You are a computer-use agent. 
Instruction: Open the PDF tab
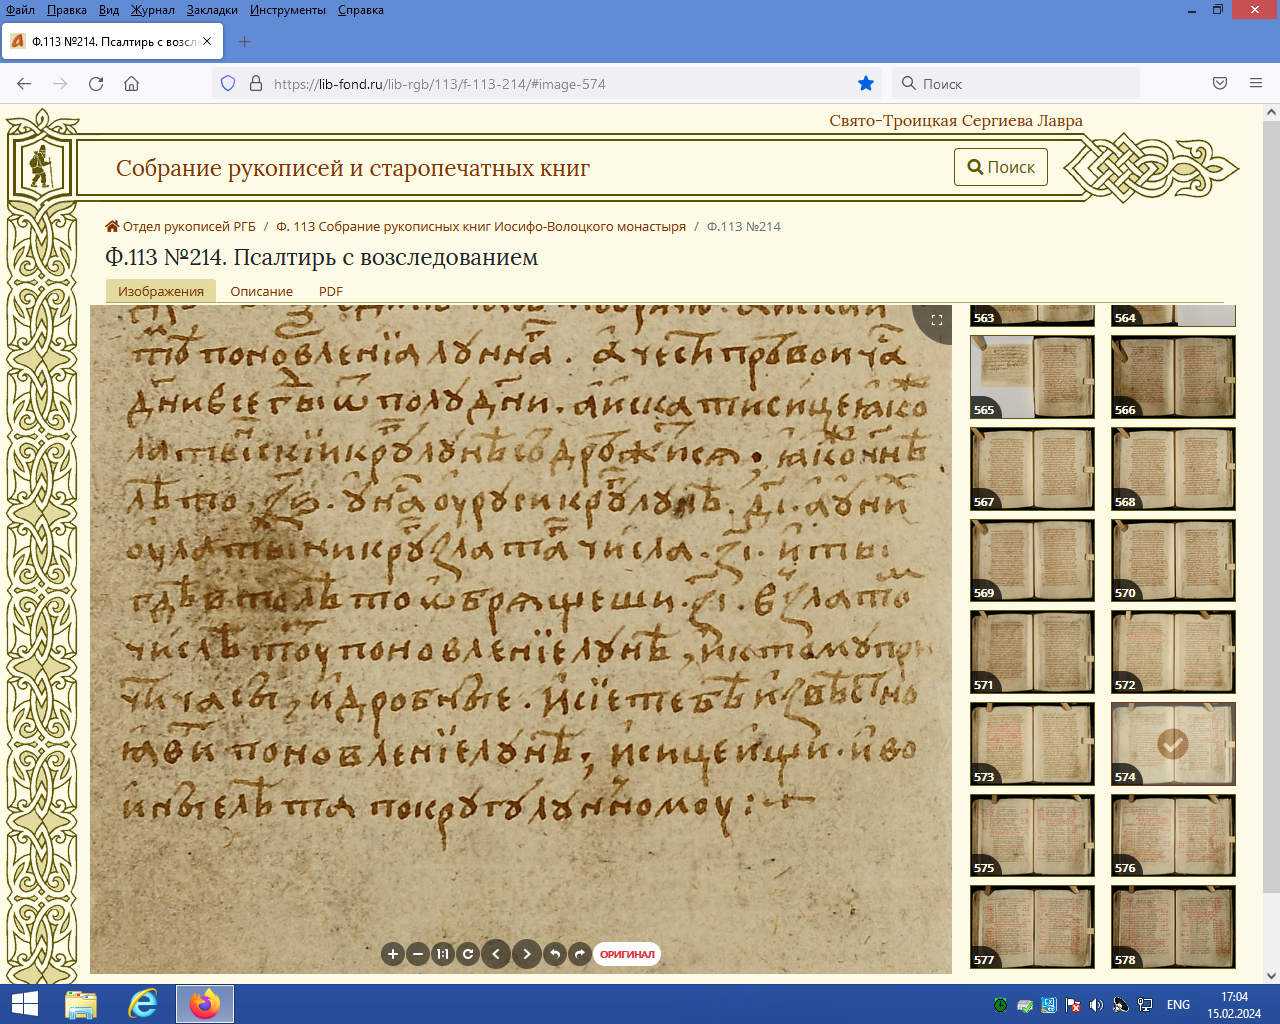[331, 291]
